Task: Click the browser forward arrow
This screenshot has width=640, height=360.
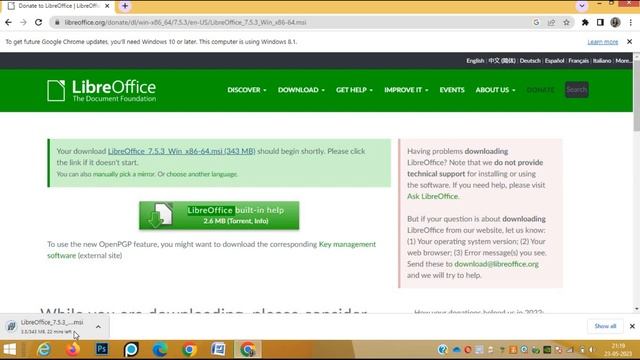Action: [23, 22]
